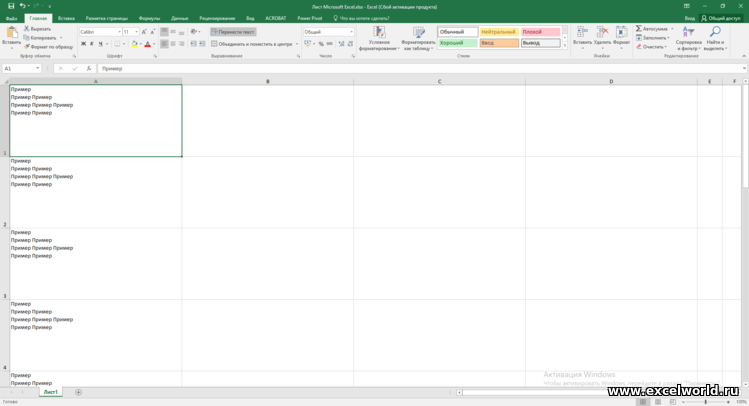The width and height of the screenshot is (749, 406).
Task: Click Find and select (Найти и выделить)
Action: pyautogui.click(x=715, y=38)
